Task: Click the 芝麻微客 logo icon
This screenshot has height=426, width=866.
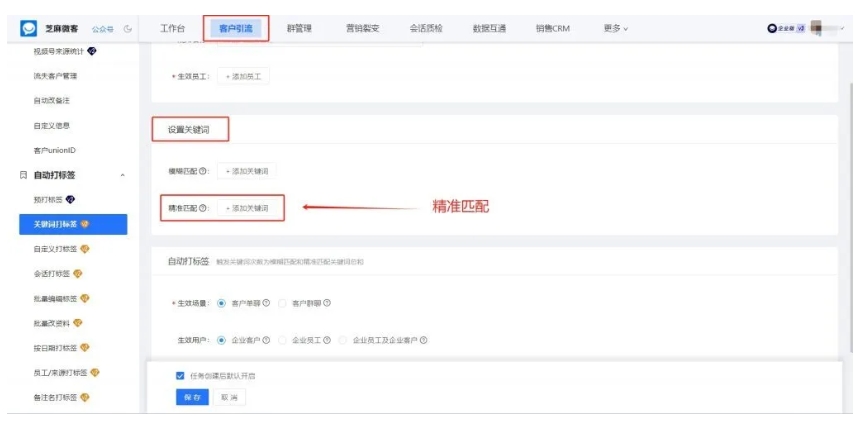Action: coord(28,28)
